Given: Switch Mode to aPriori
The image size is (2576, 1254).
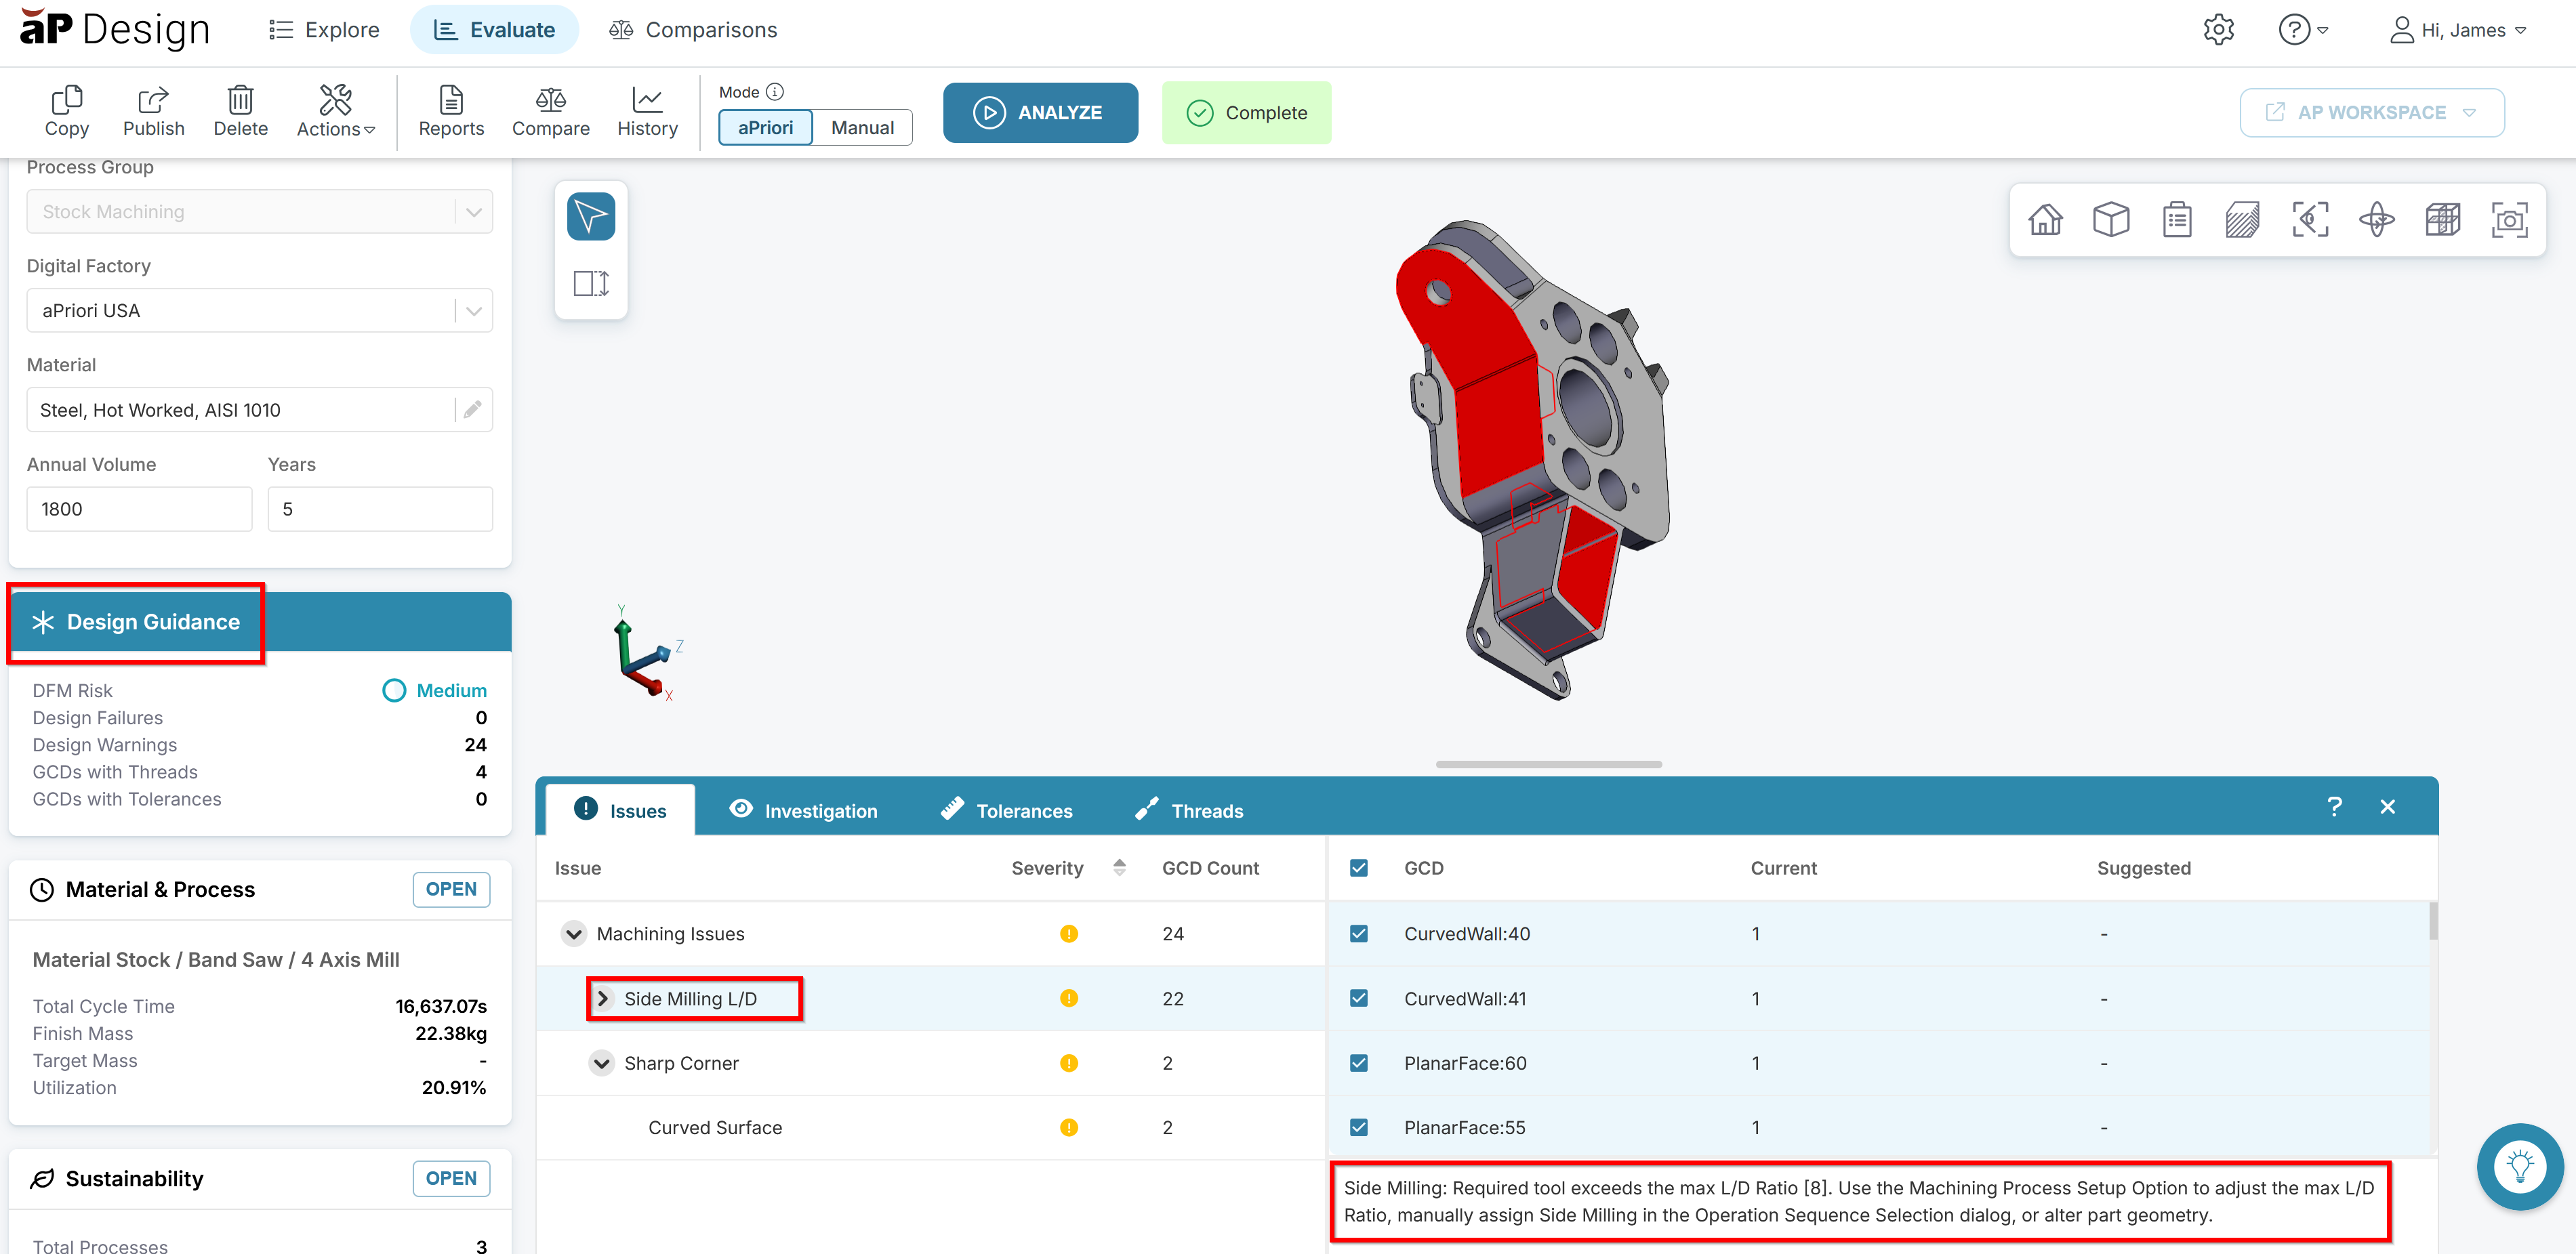Looking at the screenshot, I should (x=765, y=128).
